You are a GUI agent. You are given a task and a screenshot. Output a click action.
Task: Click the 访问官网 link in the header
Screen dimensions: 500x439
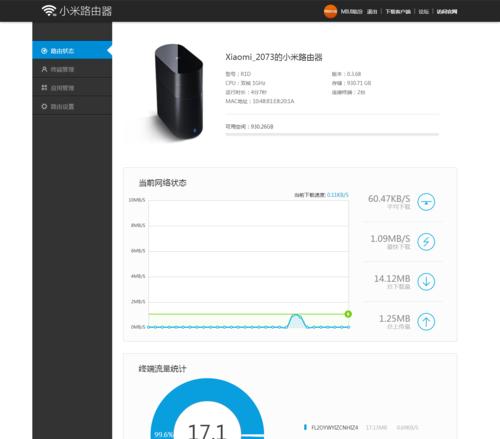point(447,12)
